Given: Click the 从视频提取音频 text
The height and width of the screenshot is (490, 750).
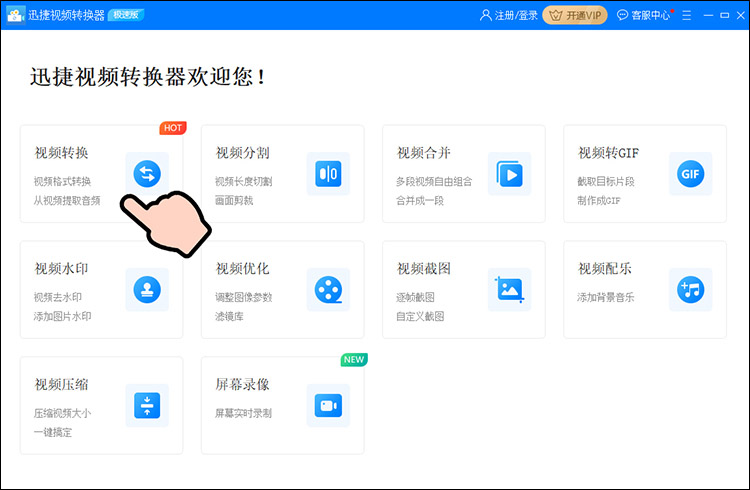Looking at the screenshot, I should 67,200.
